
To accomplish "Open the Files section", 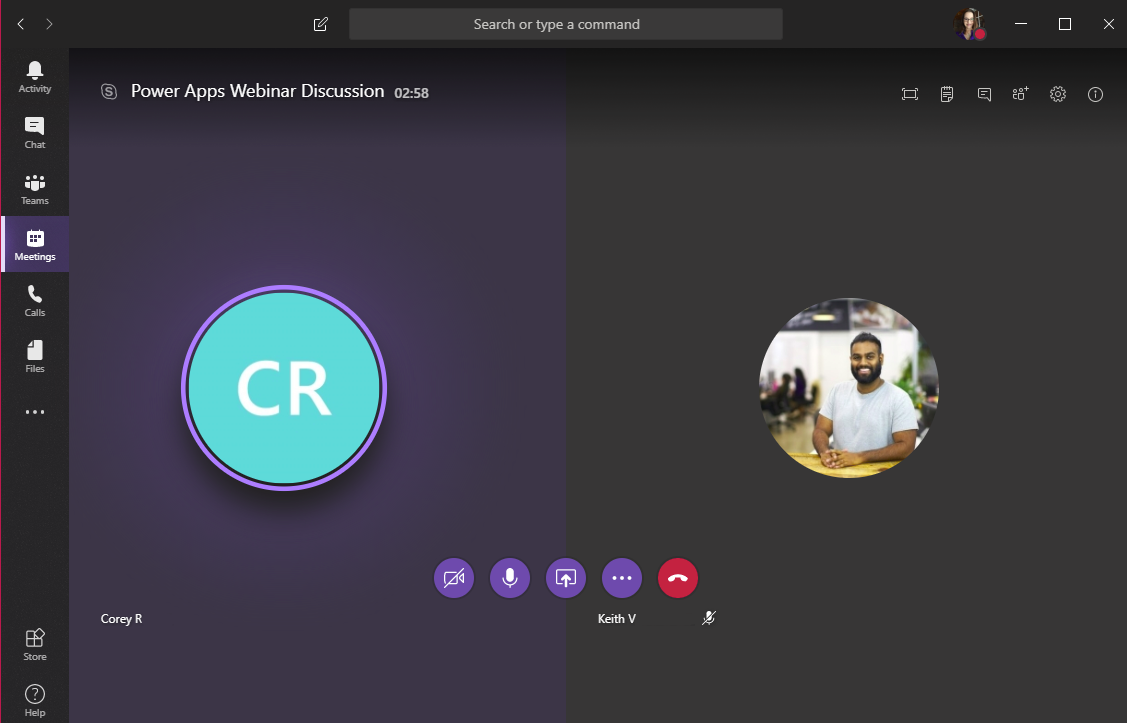I will [34, 356].
